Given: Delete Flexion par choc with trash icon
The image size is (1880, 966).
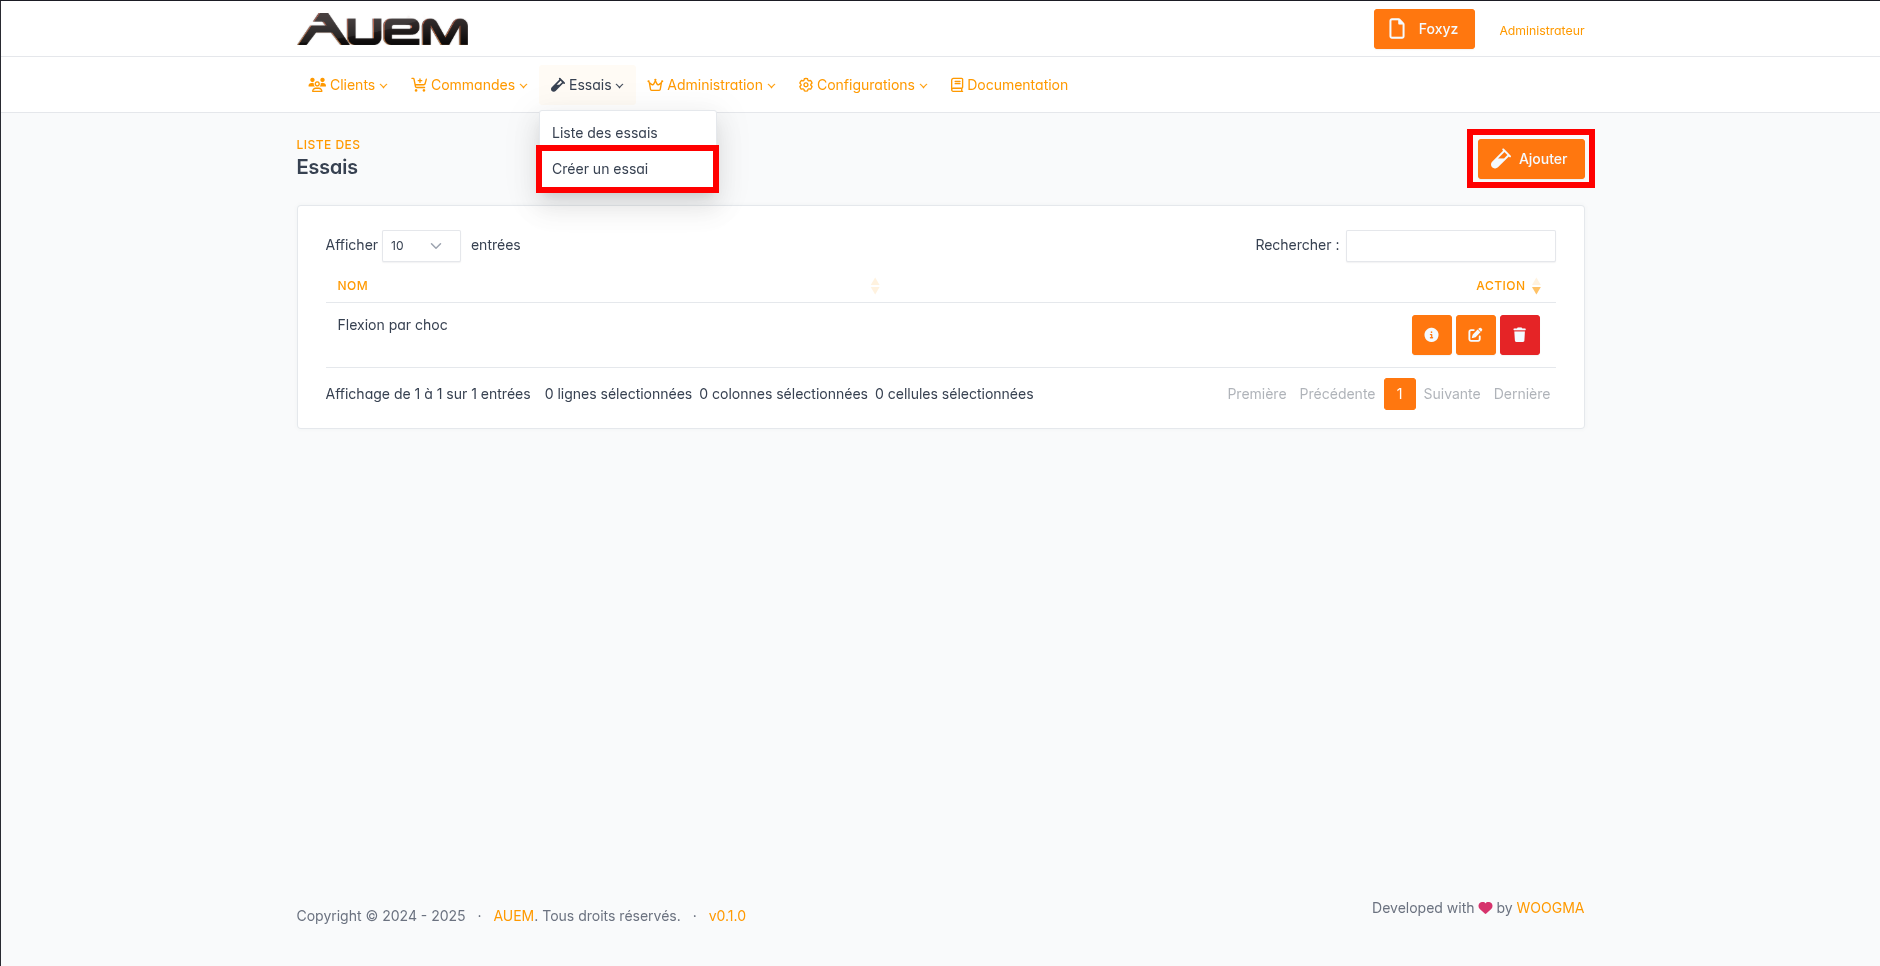Looking at the screenshot, I should 1519,335.
